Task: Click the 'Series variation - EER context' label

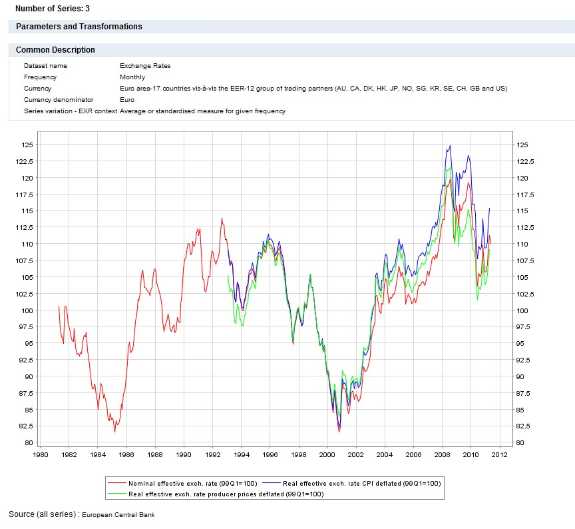Action: click(70, 111)
